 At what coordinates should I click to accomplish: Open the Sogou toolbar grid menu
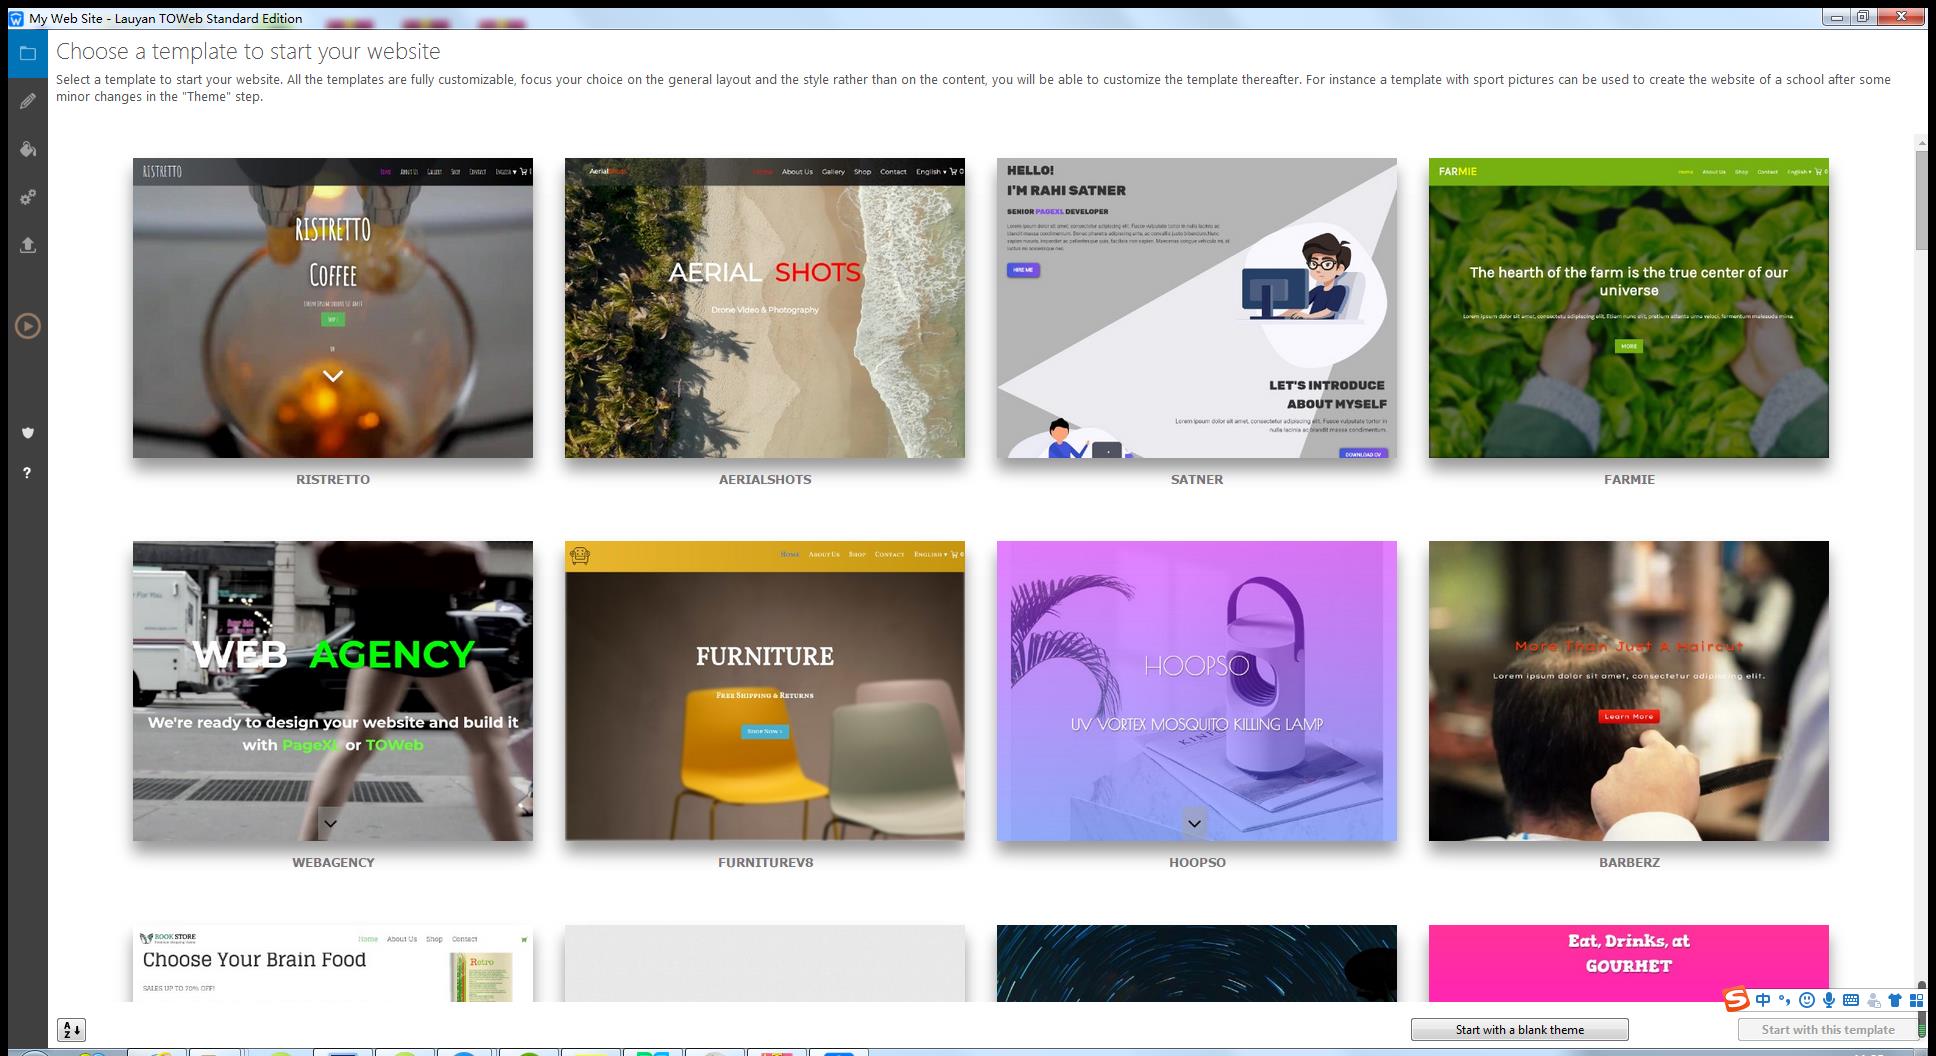tap(1917, 1000)
